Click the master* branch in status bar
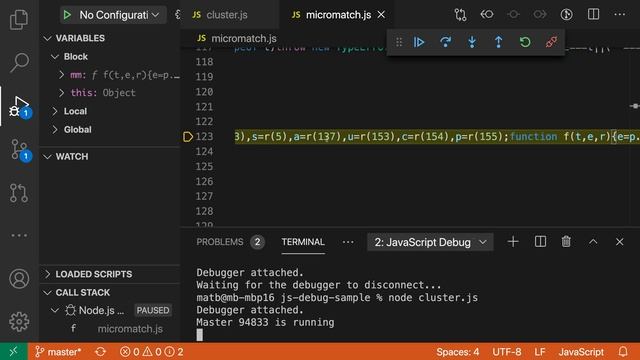 point(58,352)
